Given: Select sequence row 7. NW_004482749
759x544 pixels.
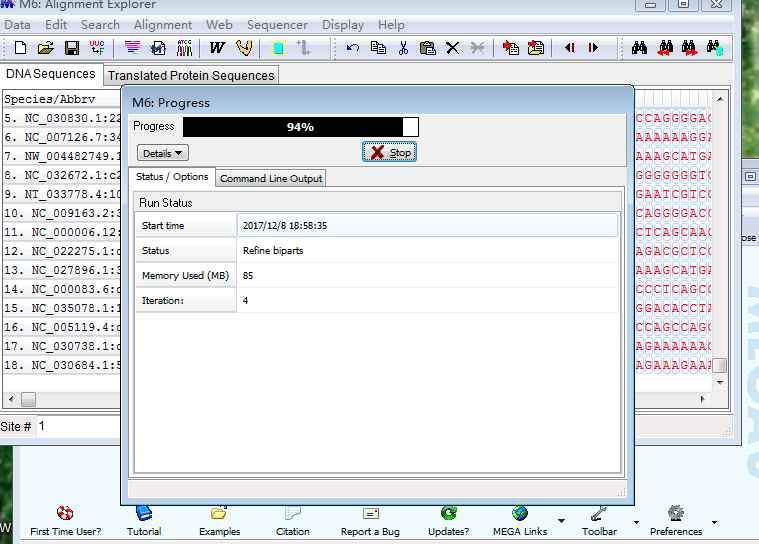Looking at the screenshot, I should 61,156.
